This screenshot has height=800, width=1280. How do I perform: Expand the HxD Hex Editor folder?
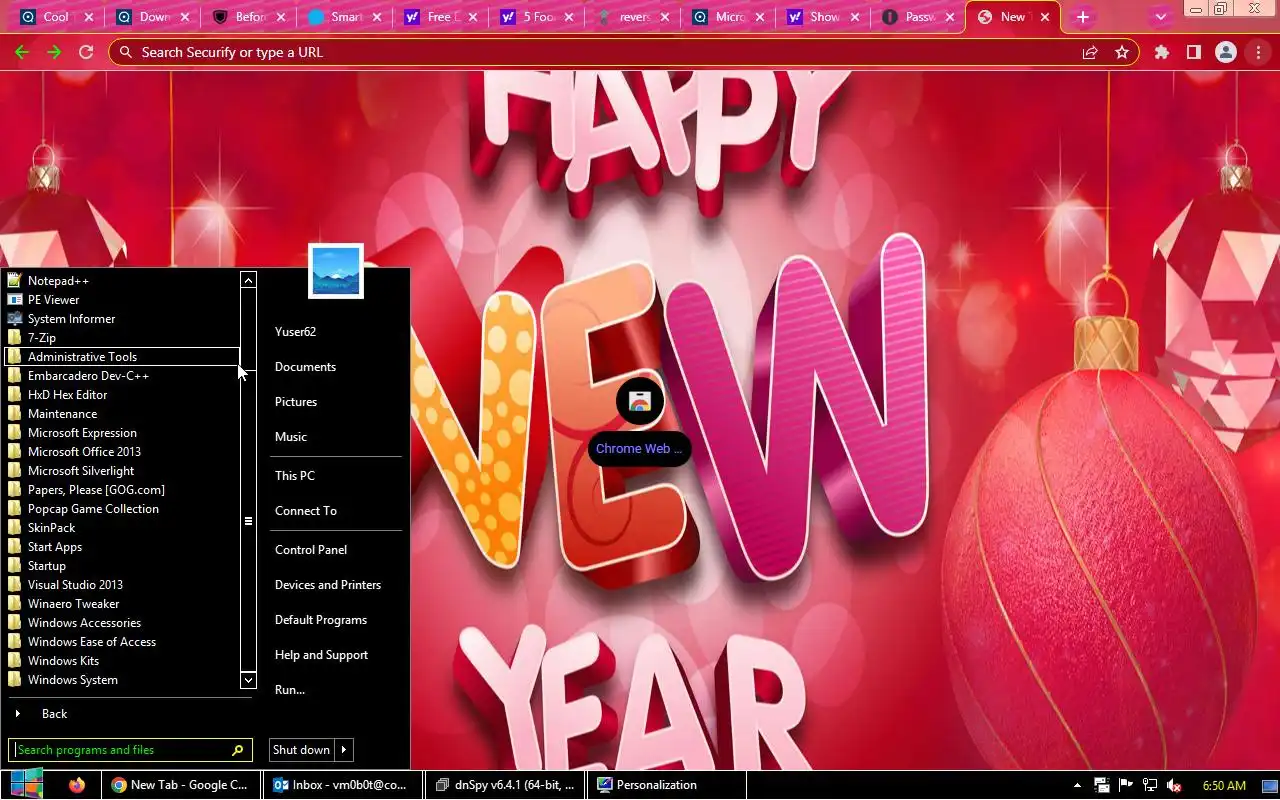click(122, 395)
